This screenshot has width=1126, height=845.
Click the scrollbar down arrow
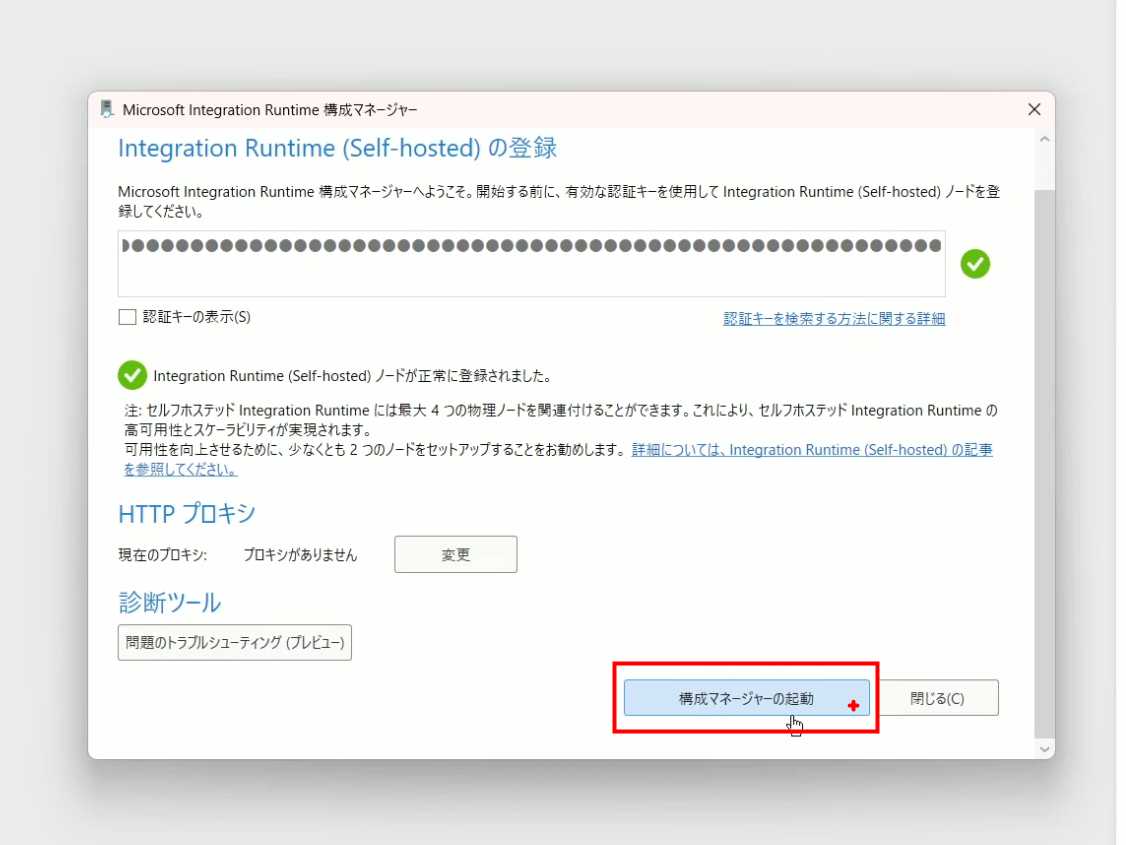click(x=1045, y=748)
